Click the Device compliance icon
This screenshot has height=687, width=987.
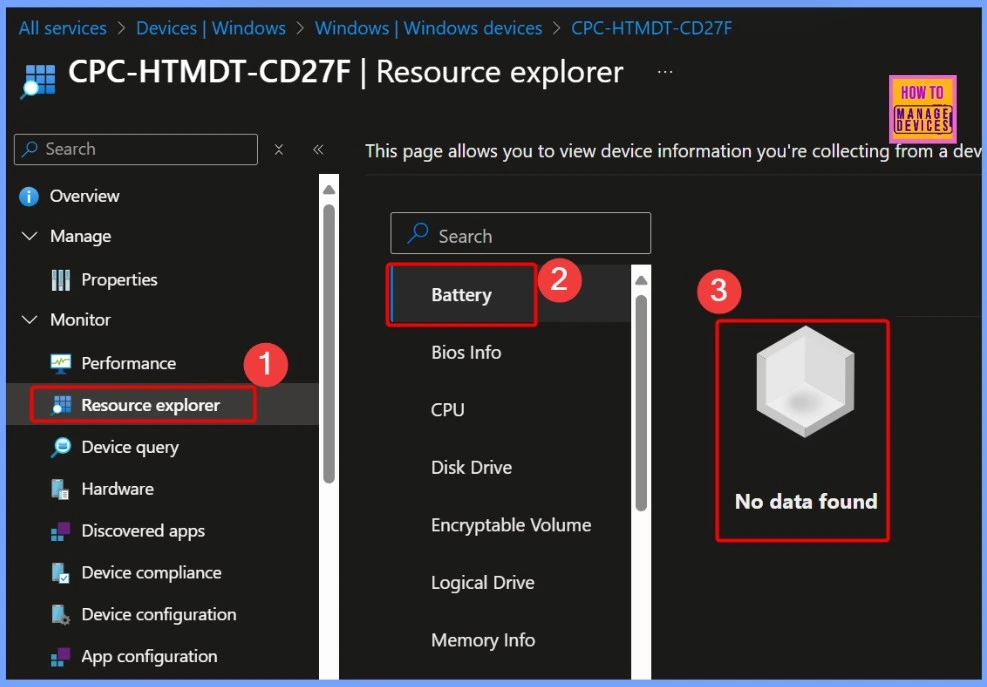60,573
